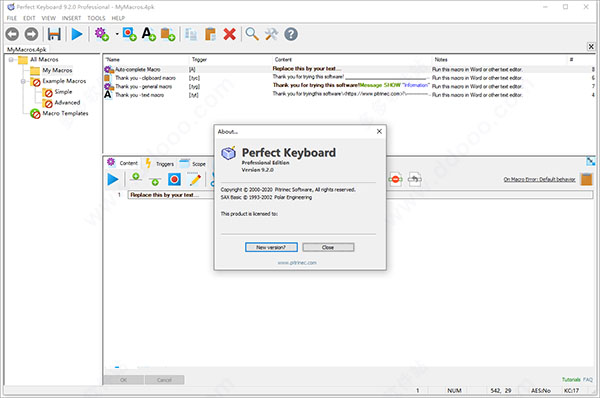Add new clipboard macro icon

[168, 34]
